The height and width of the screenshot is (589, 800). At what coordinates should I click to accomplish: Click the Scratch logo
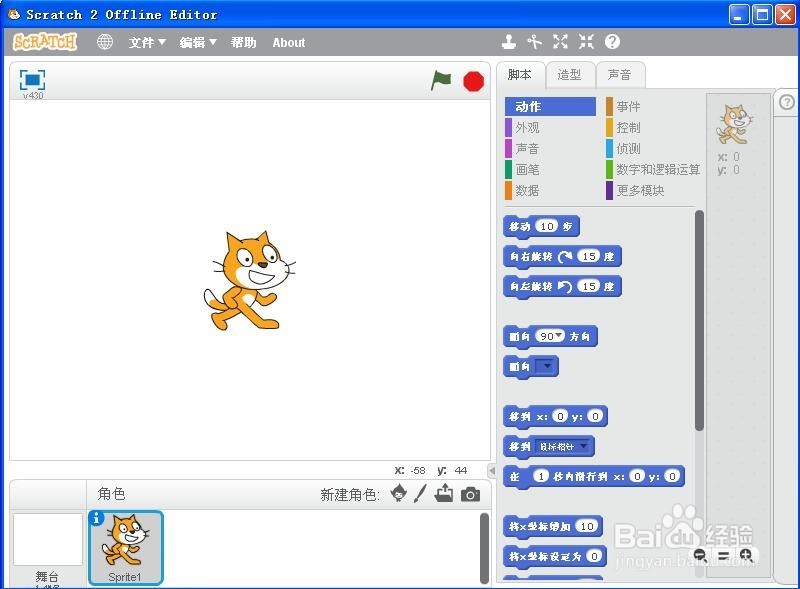[x=45, y=42]
